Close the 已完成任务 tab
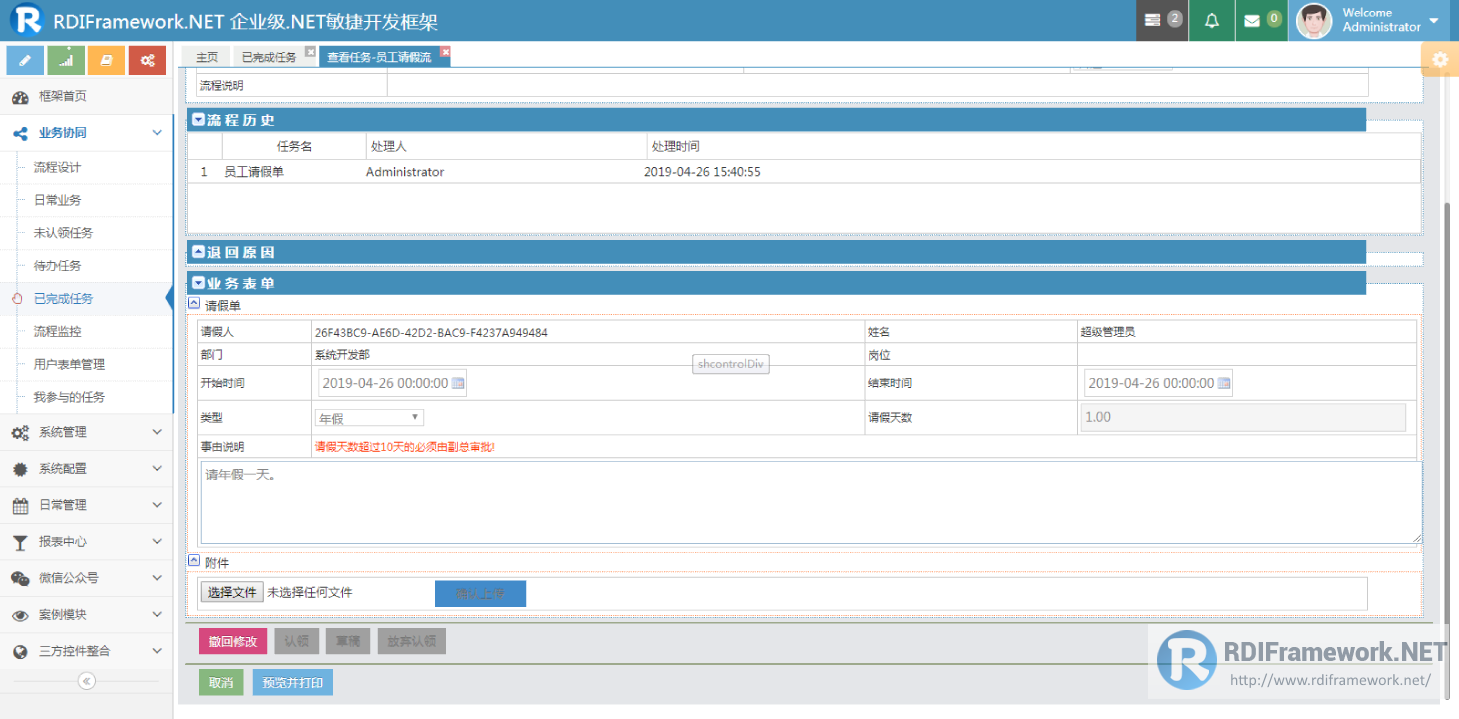Screen dimensions: 1459x719 pyautogui.click(x=310, y=52)
